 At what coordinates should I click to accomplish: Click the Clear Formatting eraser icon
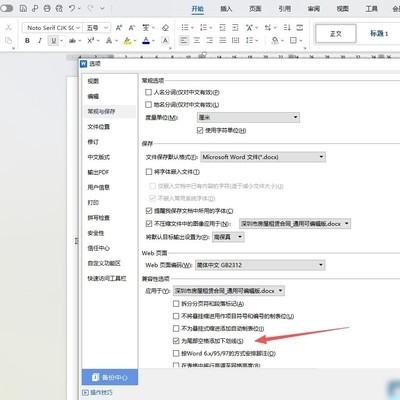(165, 28)
